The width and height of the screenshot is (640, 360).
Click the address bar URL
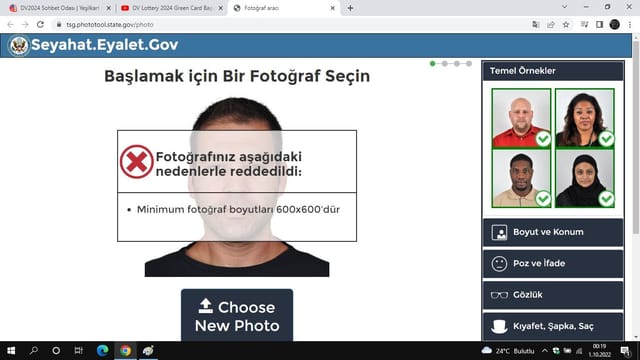tap(110, 25)
